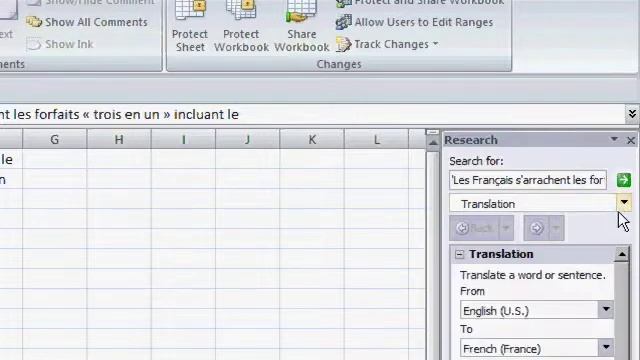Screen dimensions: 640x360
Task: Select the column L header
Action: [376, 140]
